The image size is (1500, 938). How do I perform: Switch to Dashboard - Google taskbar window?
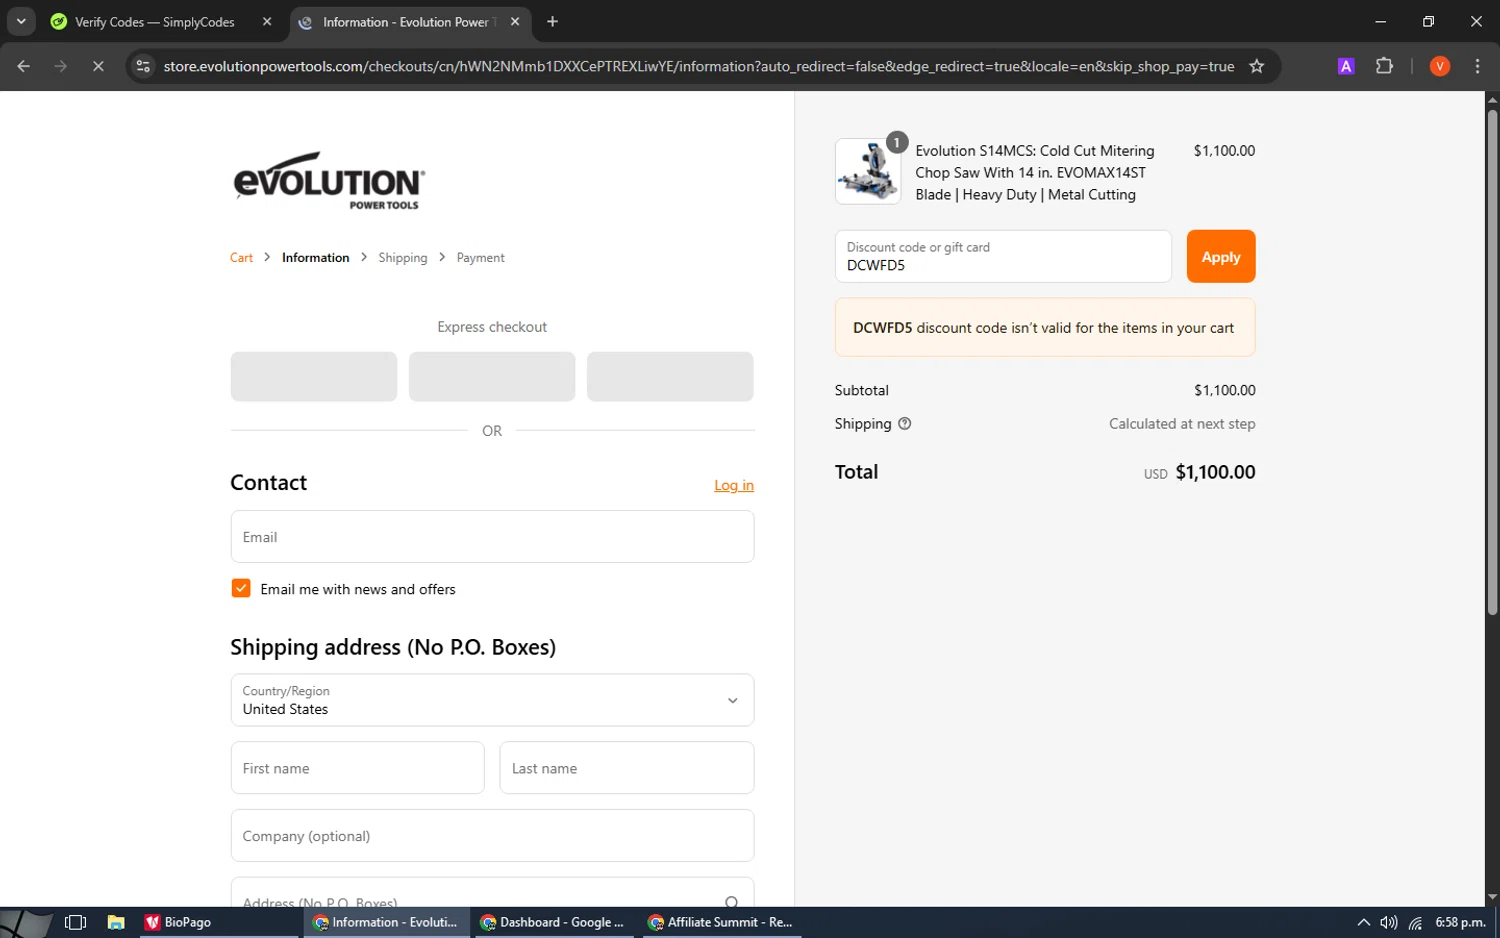click(x=552, y=922)
